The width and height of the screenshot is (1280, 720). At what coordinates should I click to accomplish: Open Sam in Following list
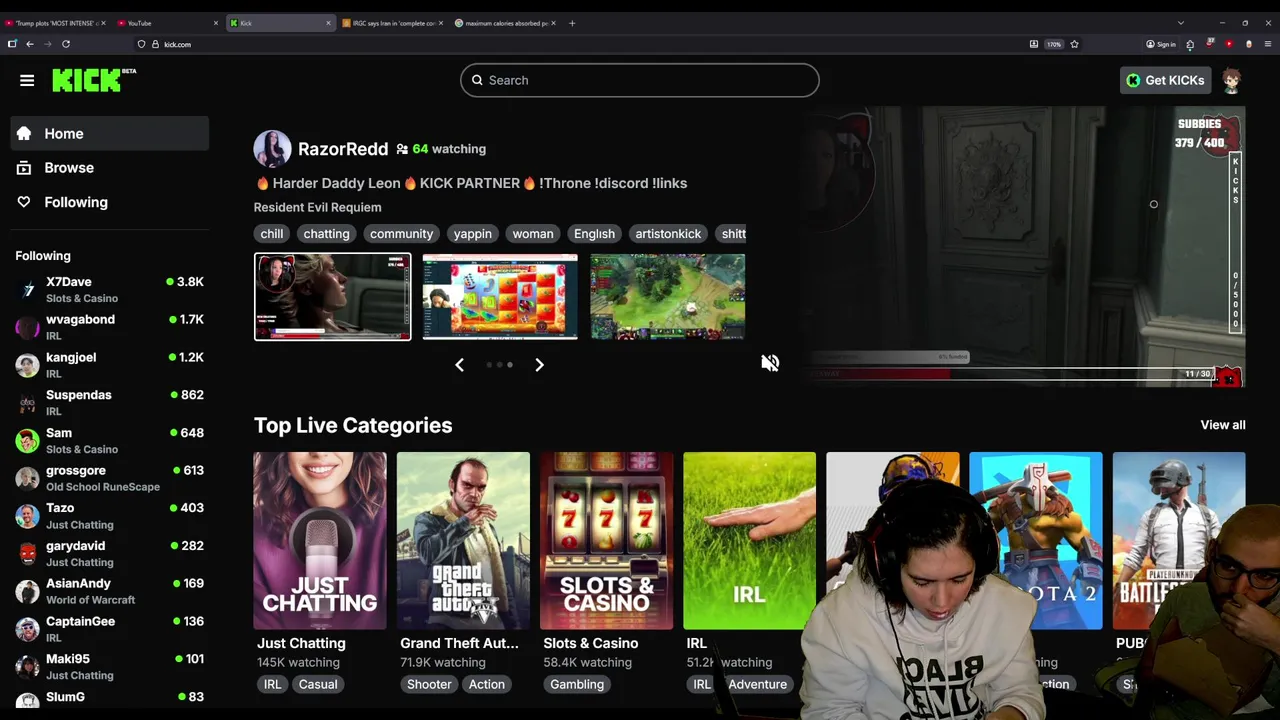coord(110,441)
